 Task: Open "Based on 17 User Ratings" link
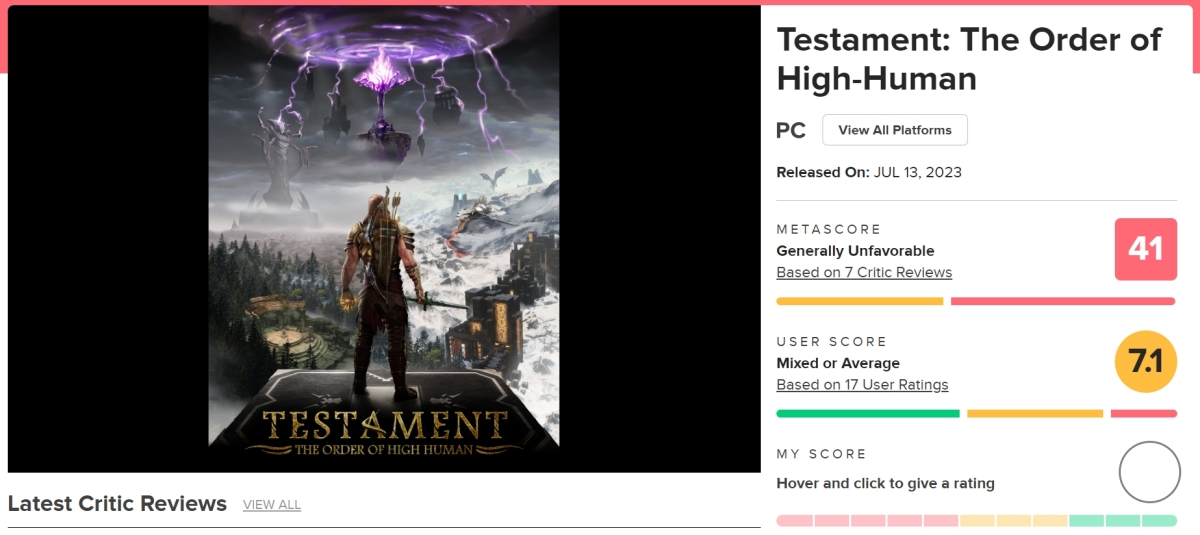(862, 384)
